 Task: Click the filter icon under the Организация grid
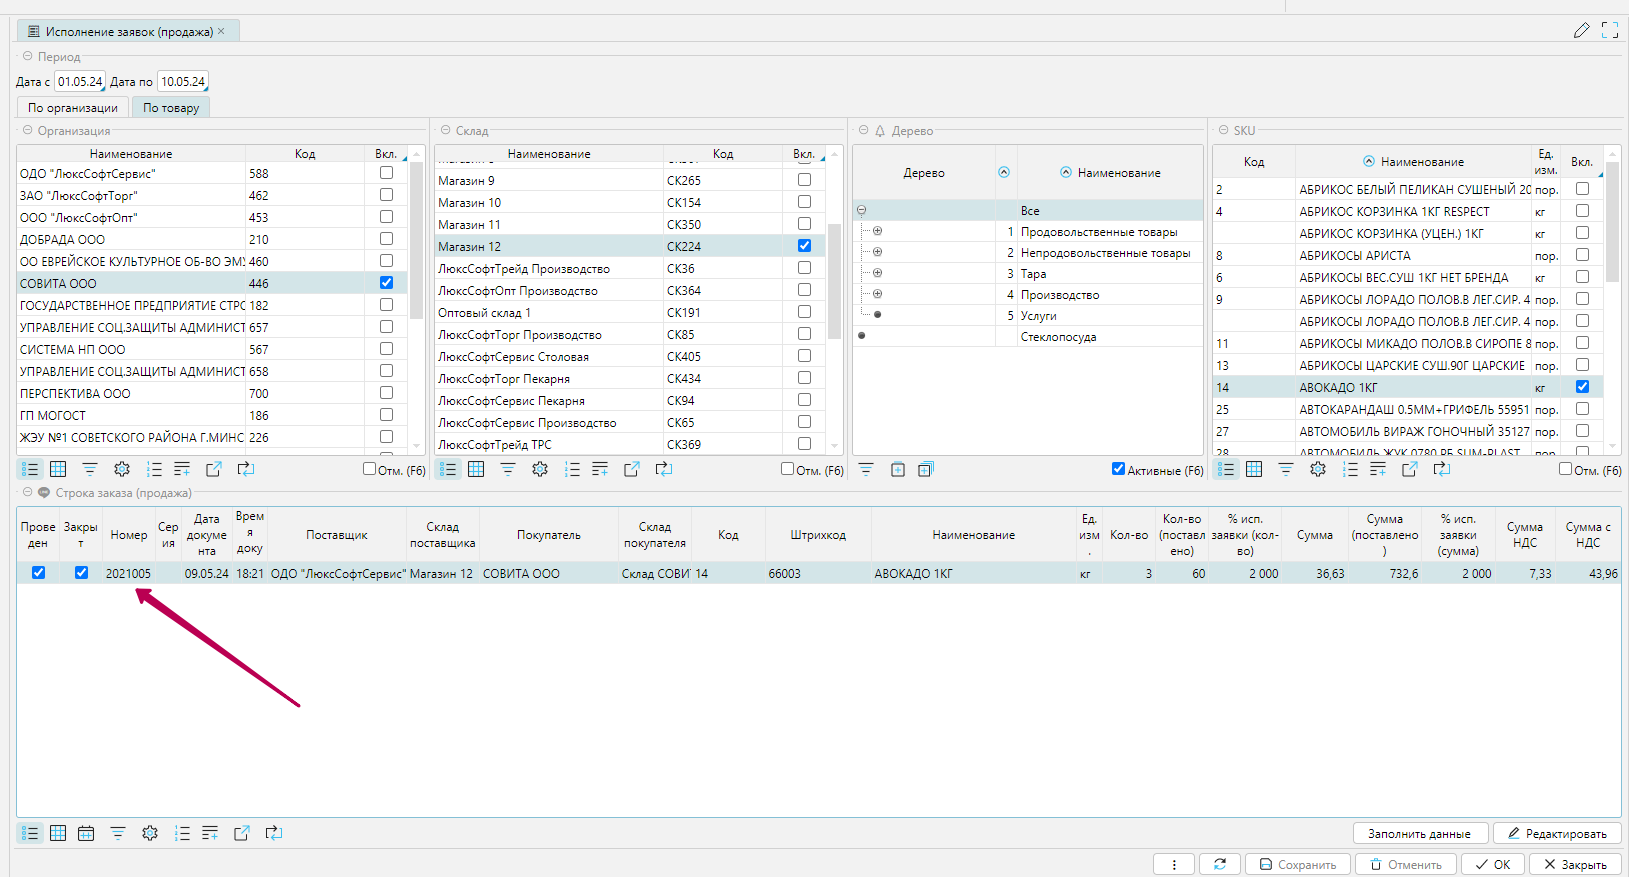click(90, 469)
